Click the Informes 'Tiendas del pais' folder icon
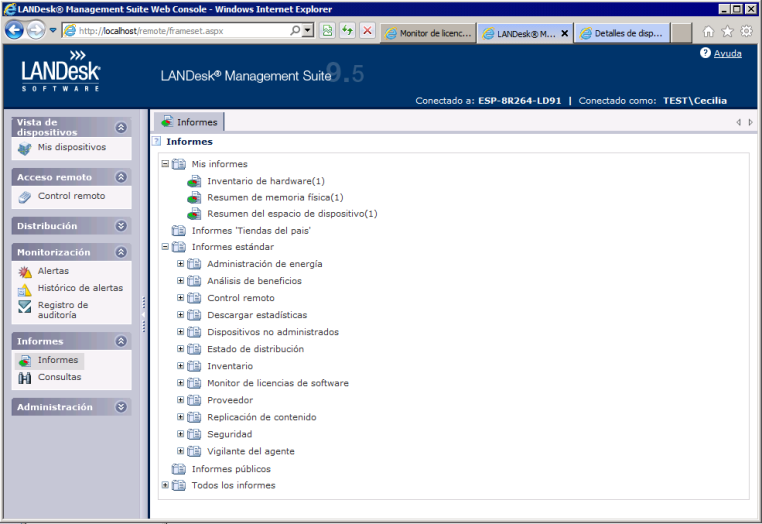The height and width of the screenshot is (524, 762). [179, 230]
